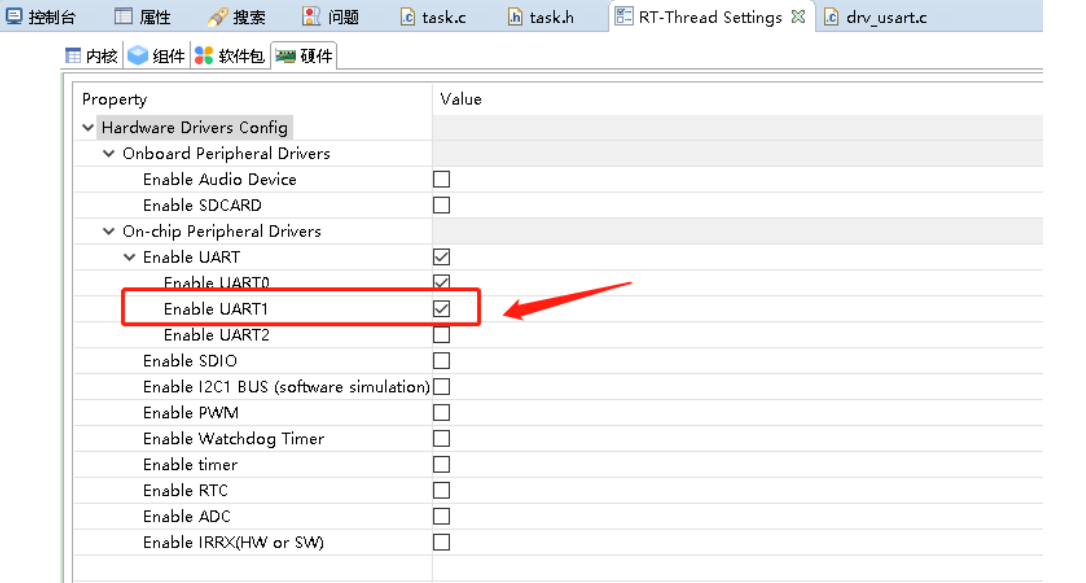Uncheck the Enable UART0 checkbox
1086x583 pixels.
point(441,281)
